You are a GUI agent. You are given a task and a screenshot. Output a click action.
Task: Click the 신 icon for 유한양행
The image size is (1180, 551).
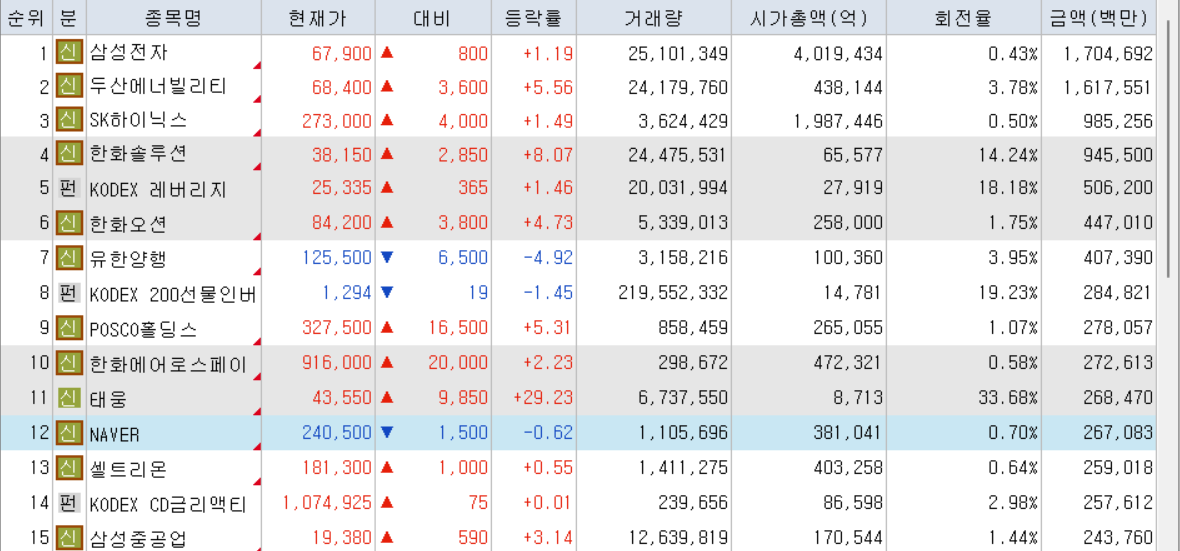click(70, 258)
